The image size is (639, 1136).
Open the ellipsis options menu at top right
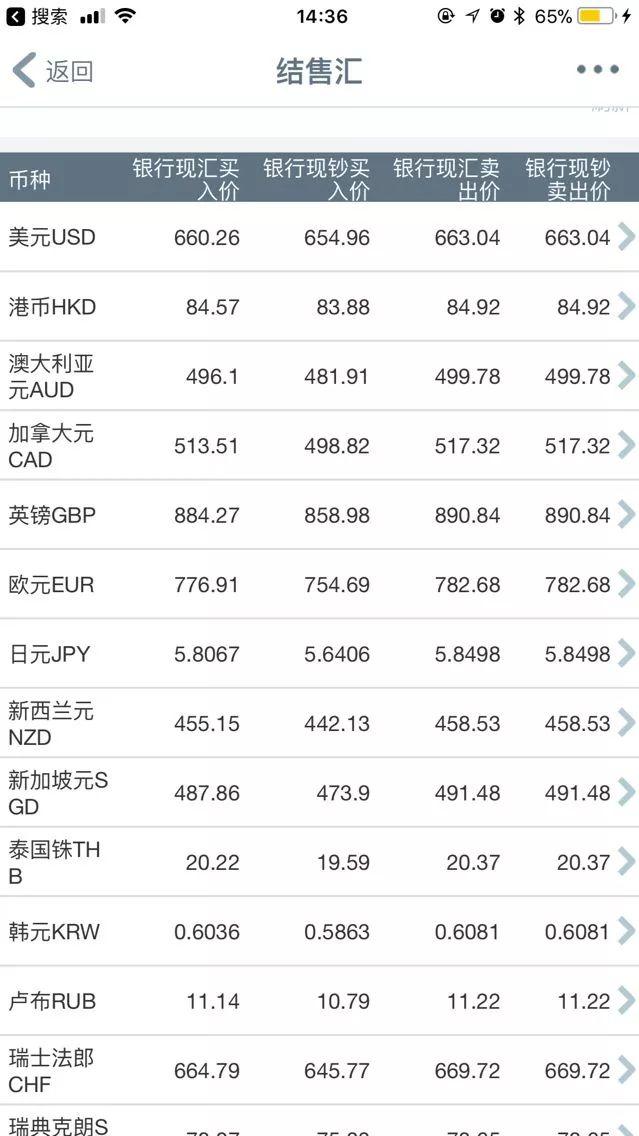[x=597, y=70]
